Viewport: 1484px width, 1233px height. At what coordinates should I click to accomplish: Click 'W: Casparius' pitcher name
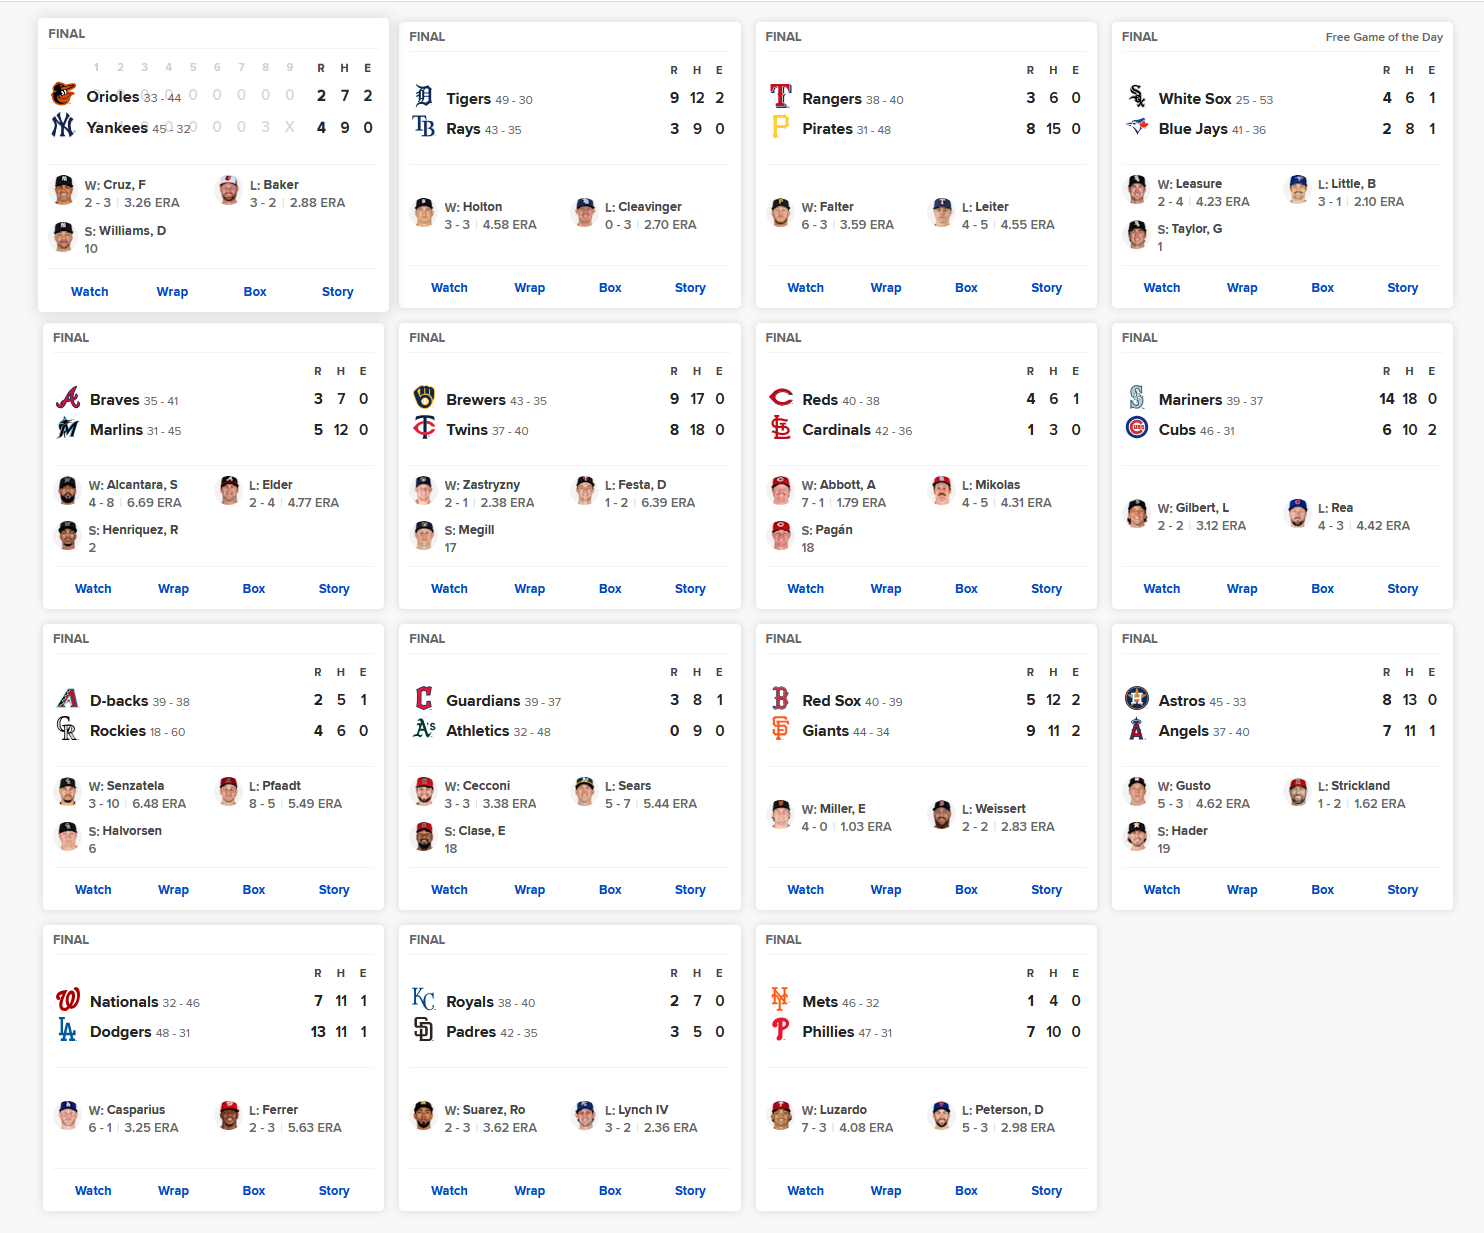click(127, 1110)
